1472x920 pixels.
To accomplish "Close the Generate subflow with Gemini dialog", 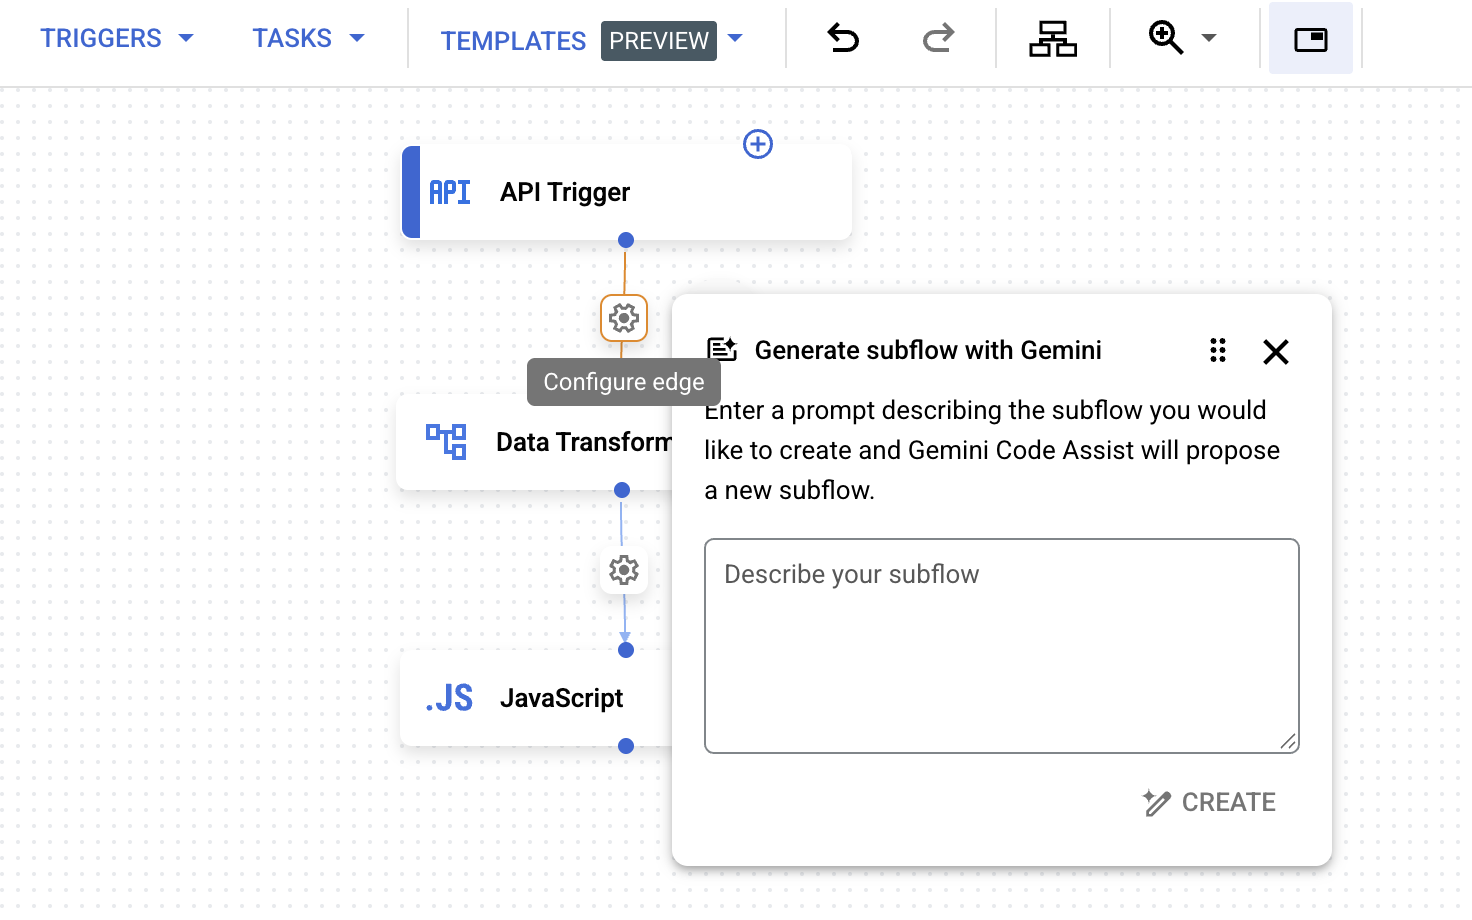I will coord(1276,352).
